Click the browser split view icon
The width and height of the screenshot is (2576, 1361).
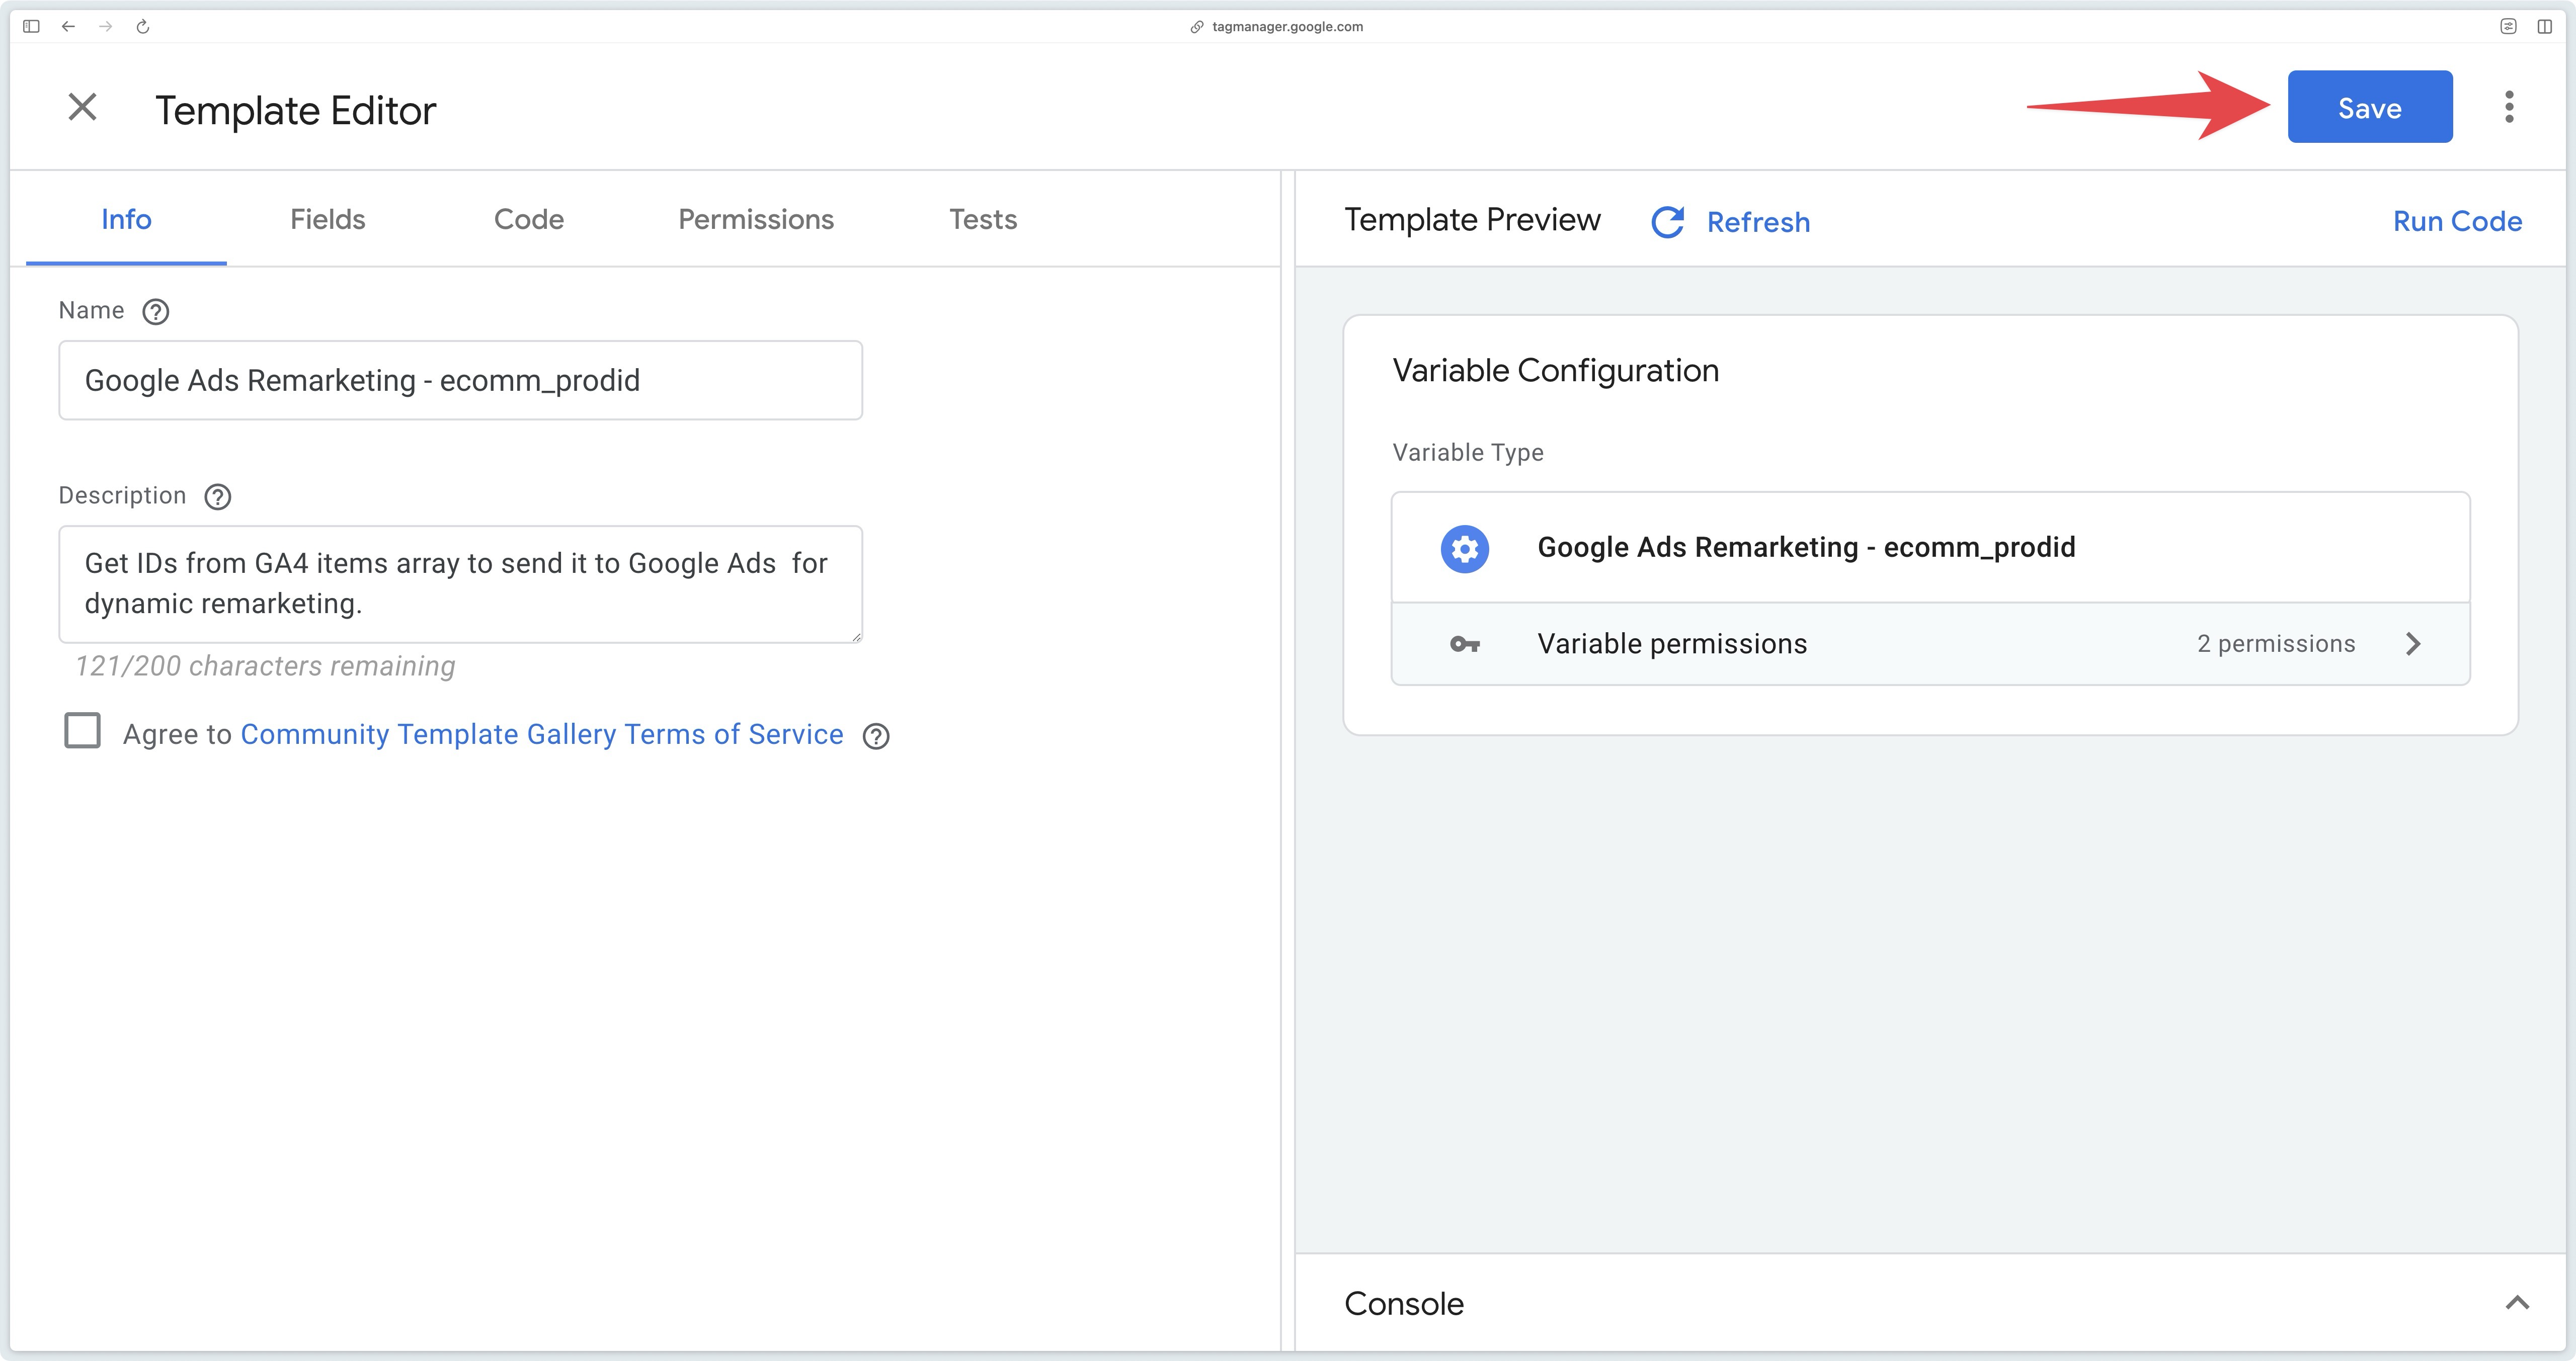[2545, 27]
